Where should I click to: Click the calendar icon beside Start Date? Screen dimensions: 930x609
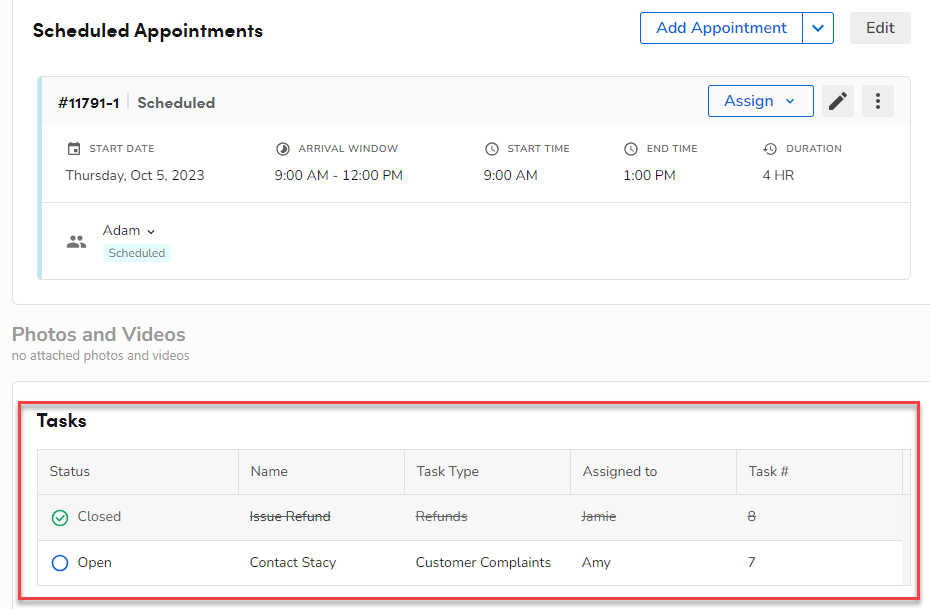click(x=73, y=149)
